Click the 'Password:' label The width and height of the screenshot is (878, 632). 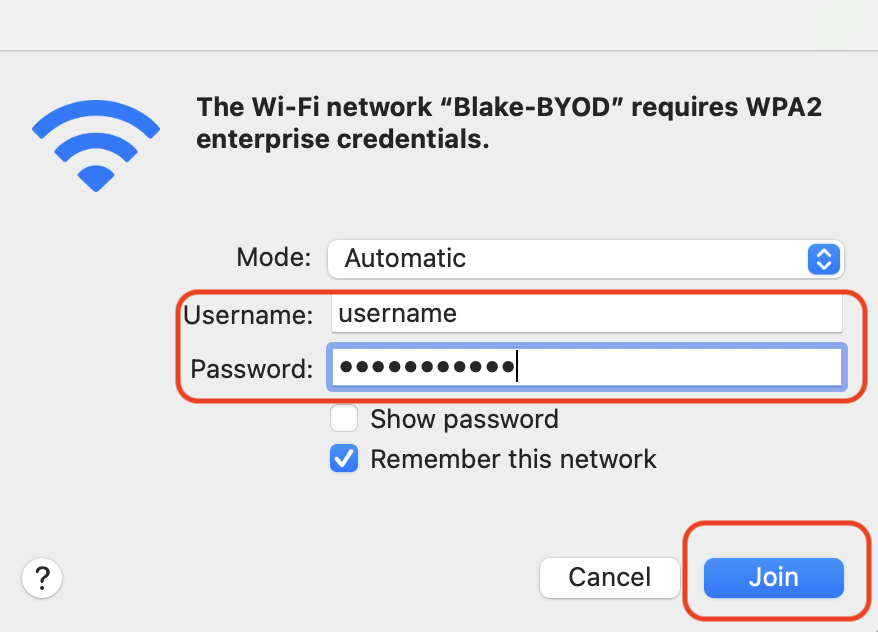(x=251, y=369)
